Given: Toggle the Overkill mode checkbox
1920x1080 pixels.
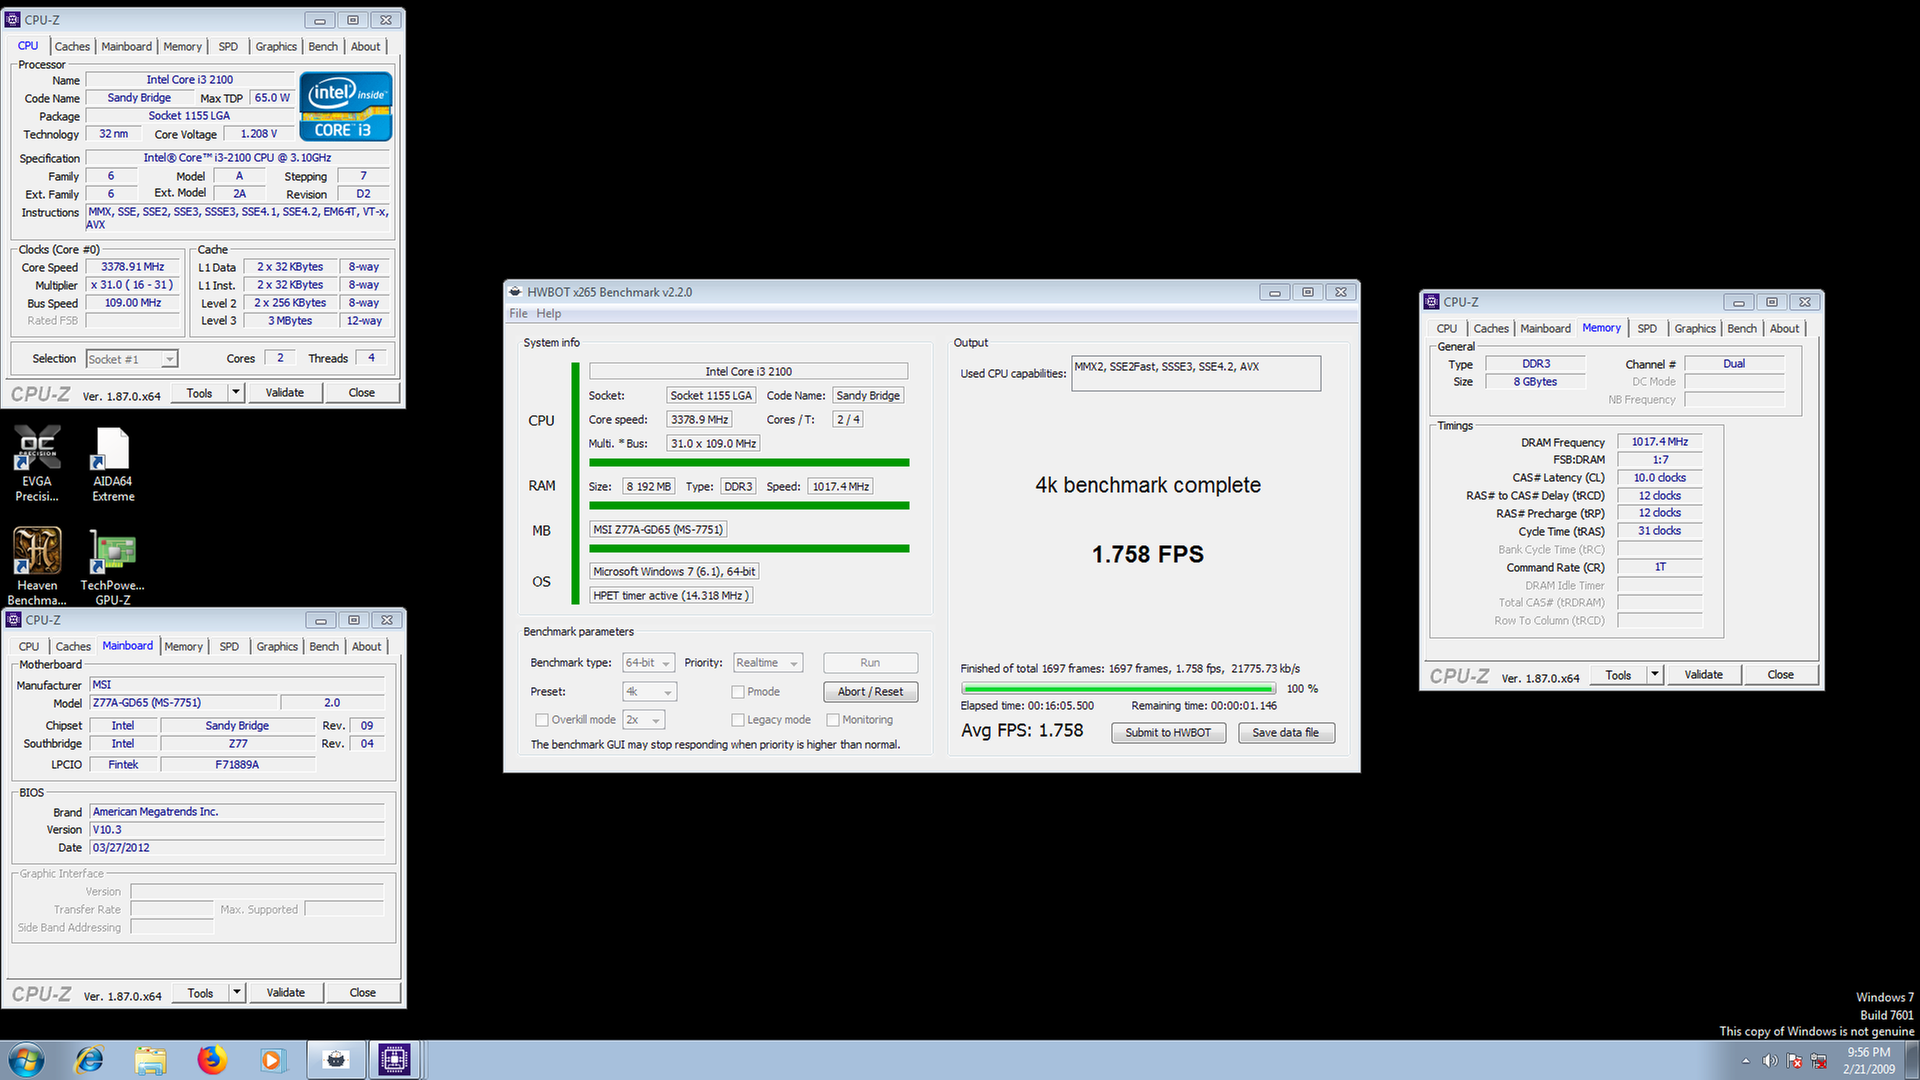Looking at the screenshot, I should click(542, 720).
